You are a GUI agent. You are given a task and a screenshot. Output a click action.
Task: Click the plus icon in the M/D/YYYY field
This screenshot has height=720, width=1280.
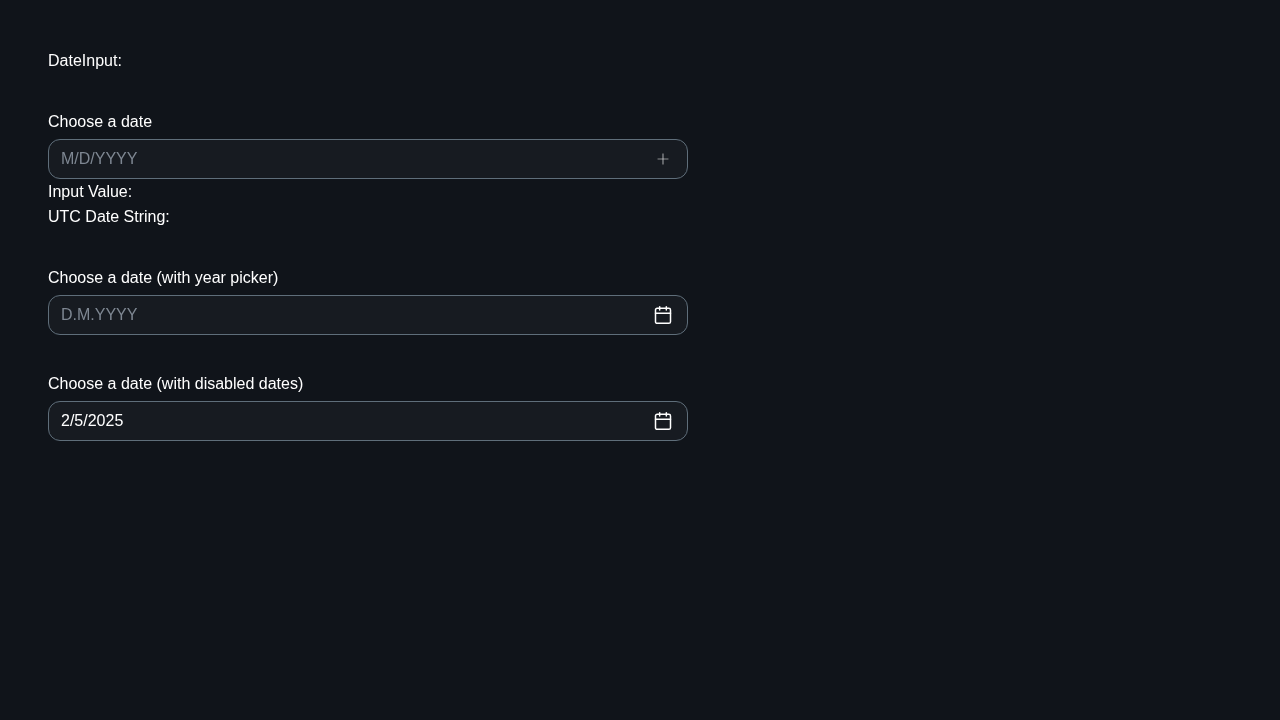(663, 159)
